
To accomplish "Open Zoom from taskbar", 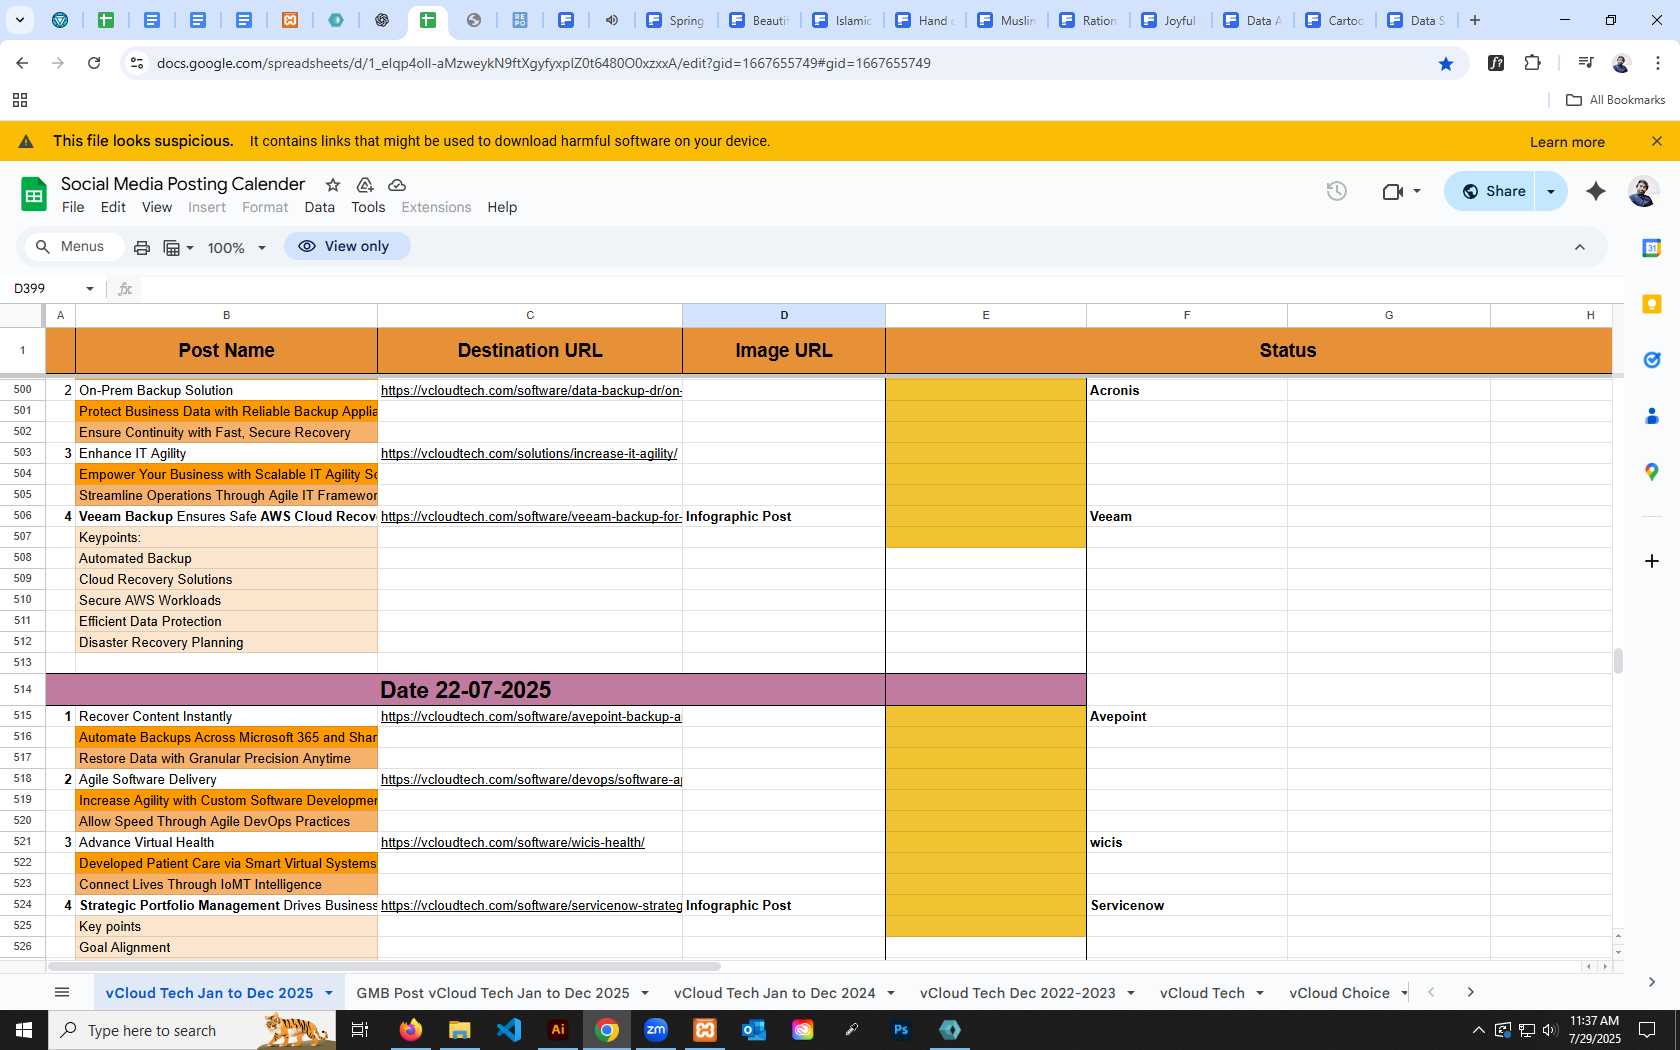I will point(656,1029).
